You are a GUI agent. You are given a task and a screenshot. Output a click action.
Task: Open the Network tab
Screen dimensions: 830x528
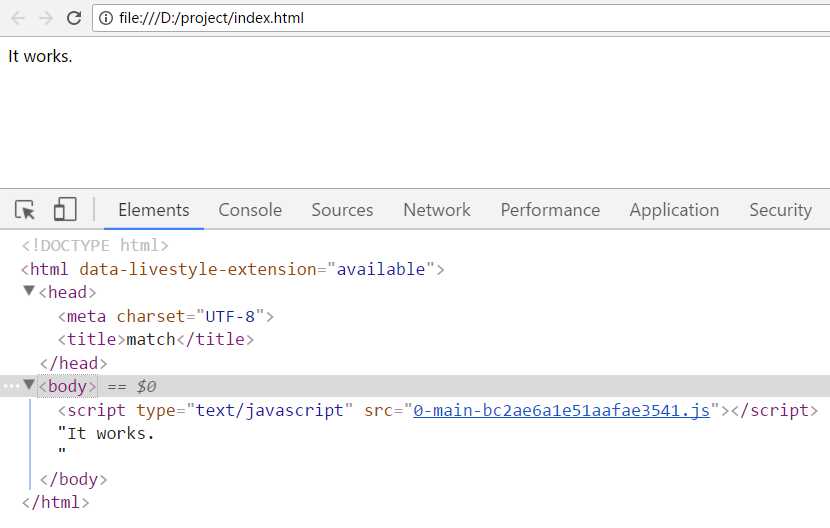[x=436, y=210]
